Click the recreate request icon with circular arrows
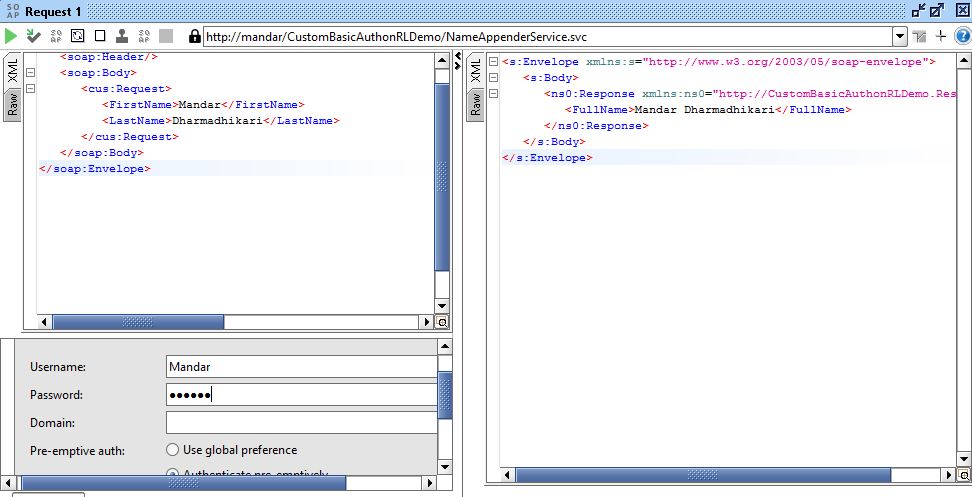 pos(77,36)
